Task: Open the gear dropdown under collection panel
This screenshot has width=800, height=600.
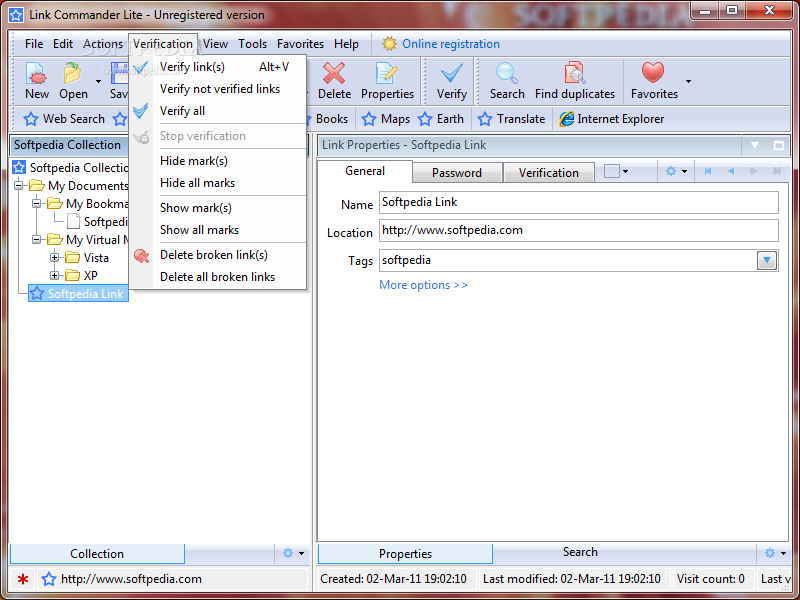Action: 293,553
